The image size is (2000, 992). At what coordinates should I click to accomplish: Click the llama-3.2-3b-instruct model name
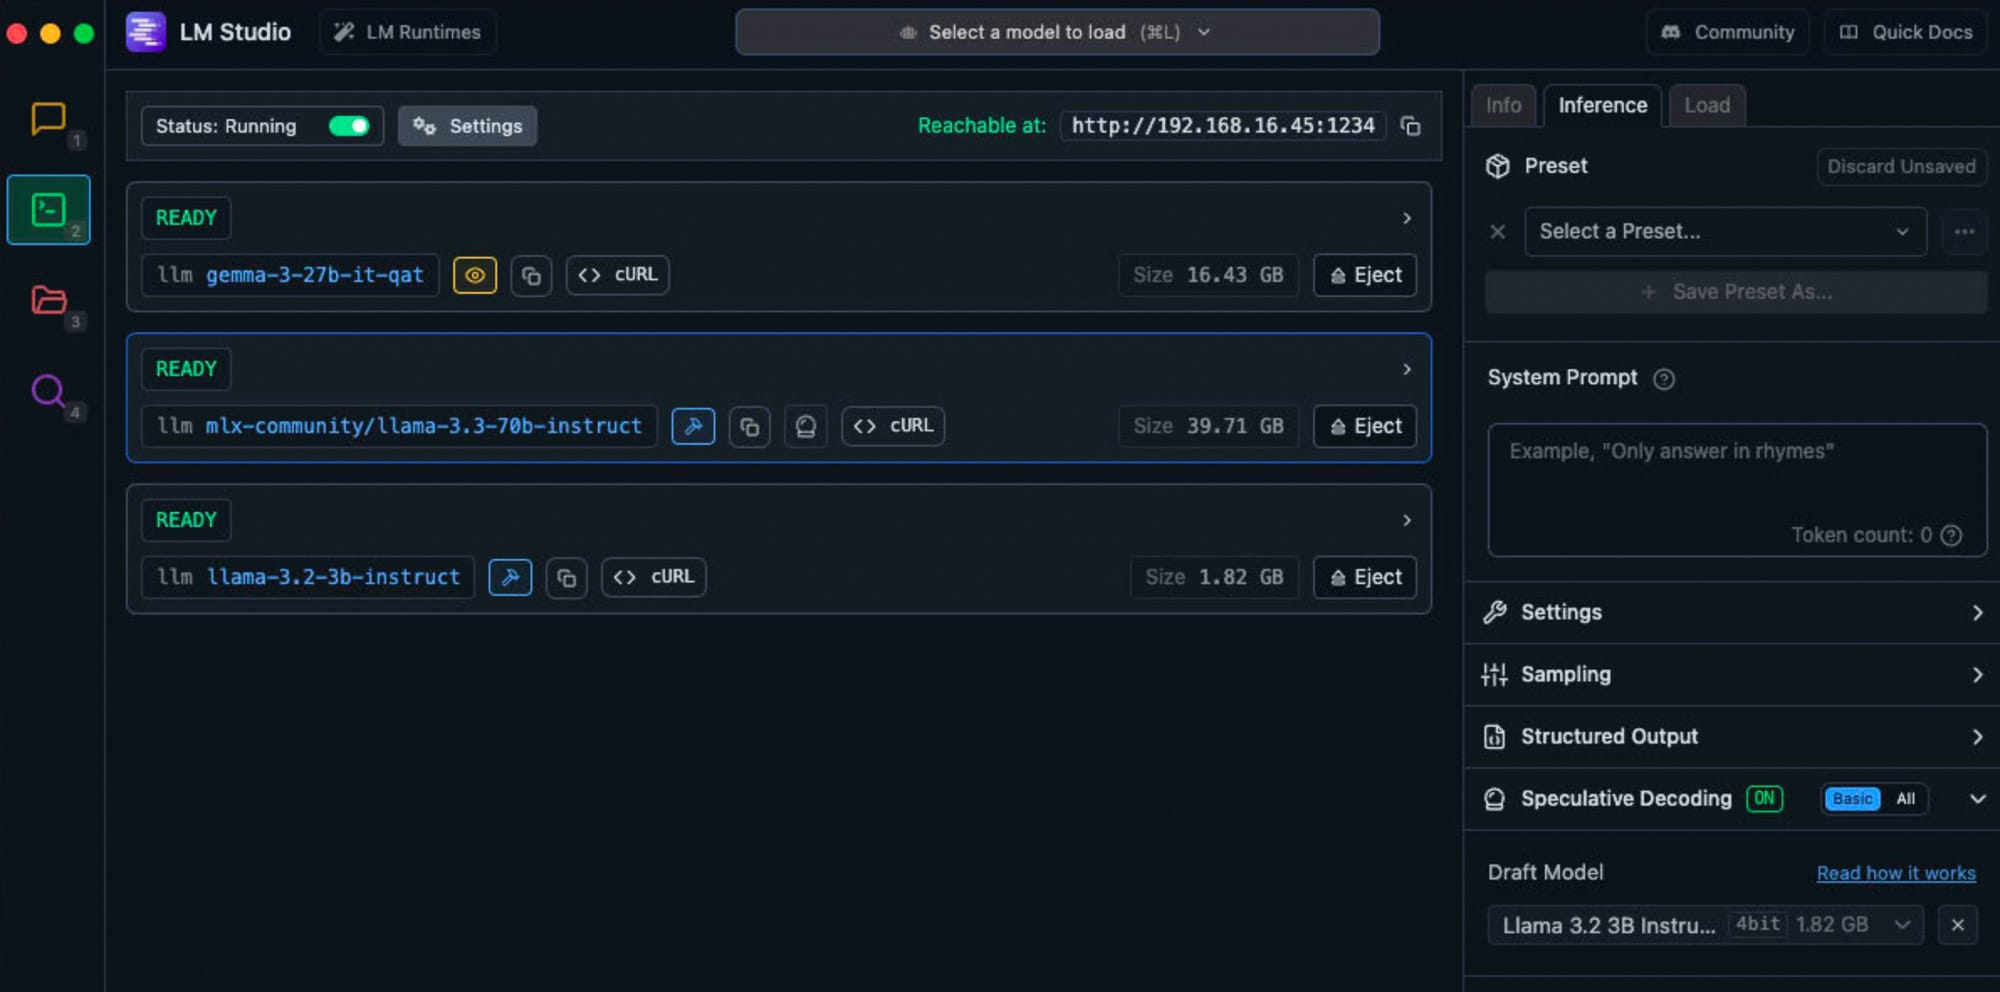333,577
